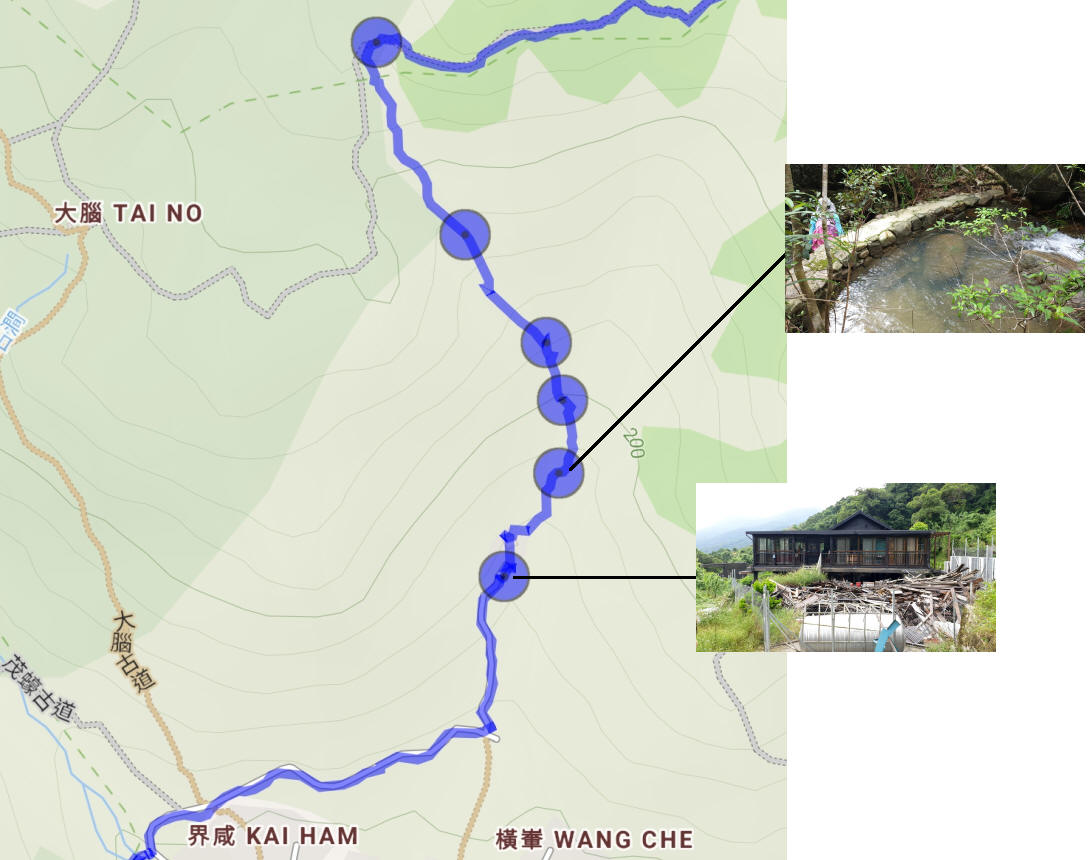Image resolution: width=1091 pixels, height=860 pixels.
Task: Click the 大腦 TAI NO place label
Action: pyautogui.click(x=128, y=213)
